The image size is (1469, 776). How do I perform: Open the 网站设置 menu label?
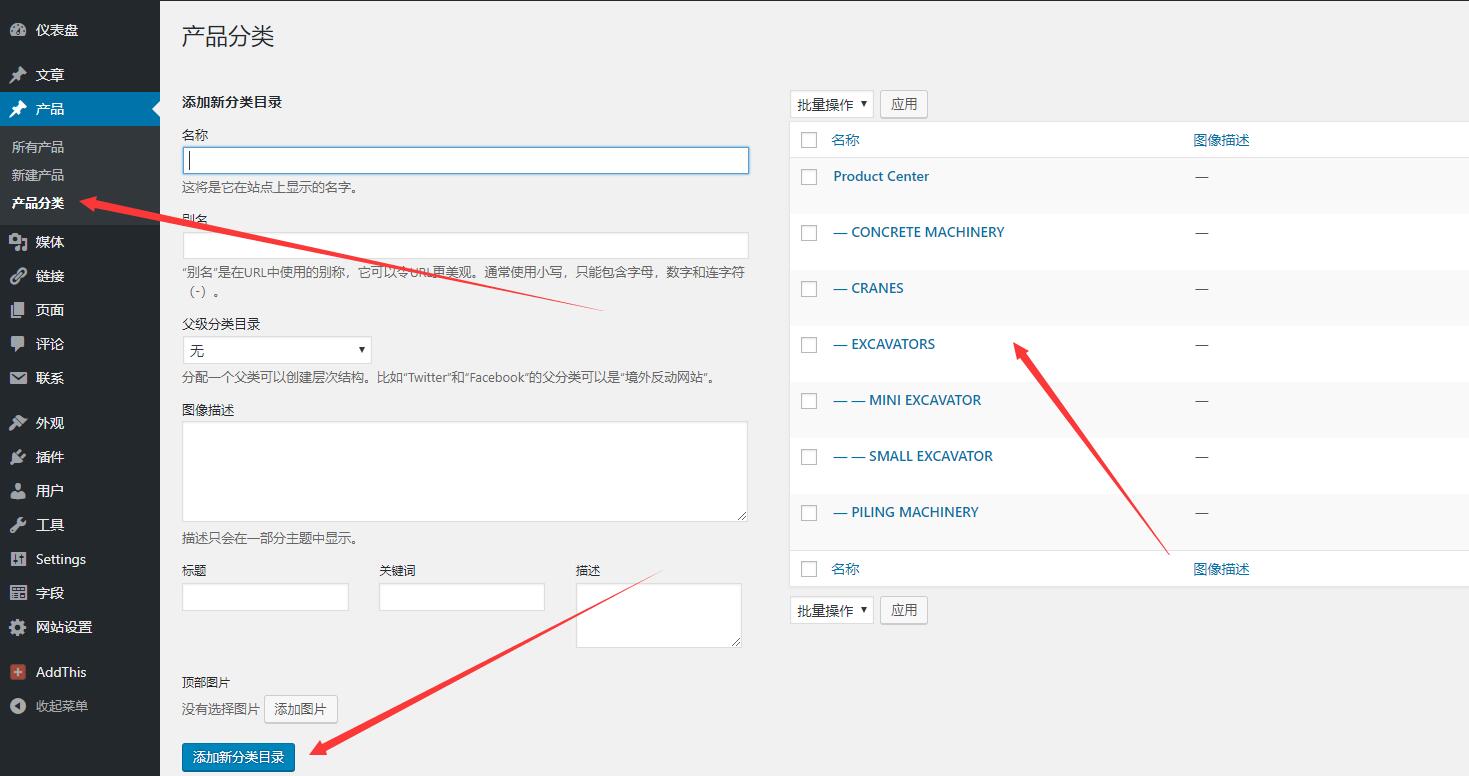pyautogui.click(x=64, y=627)
